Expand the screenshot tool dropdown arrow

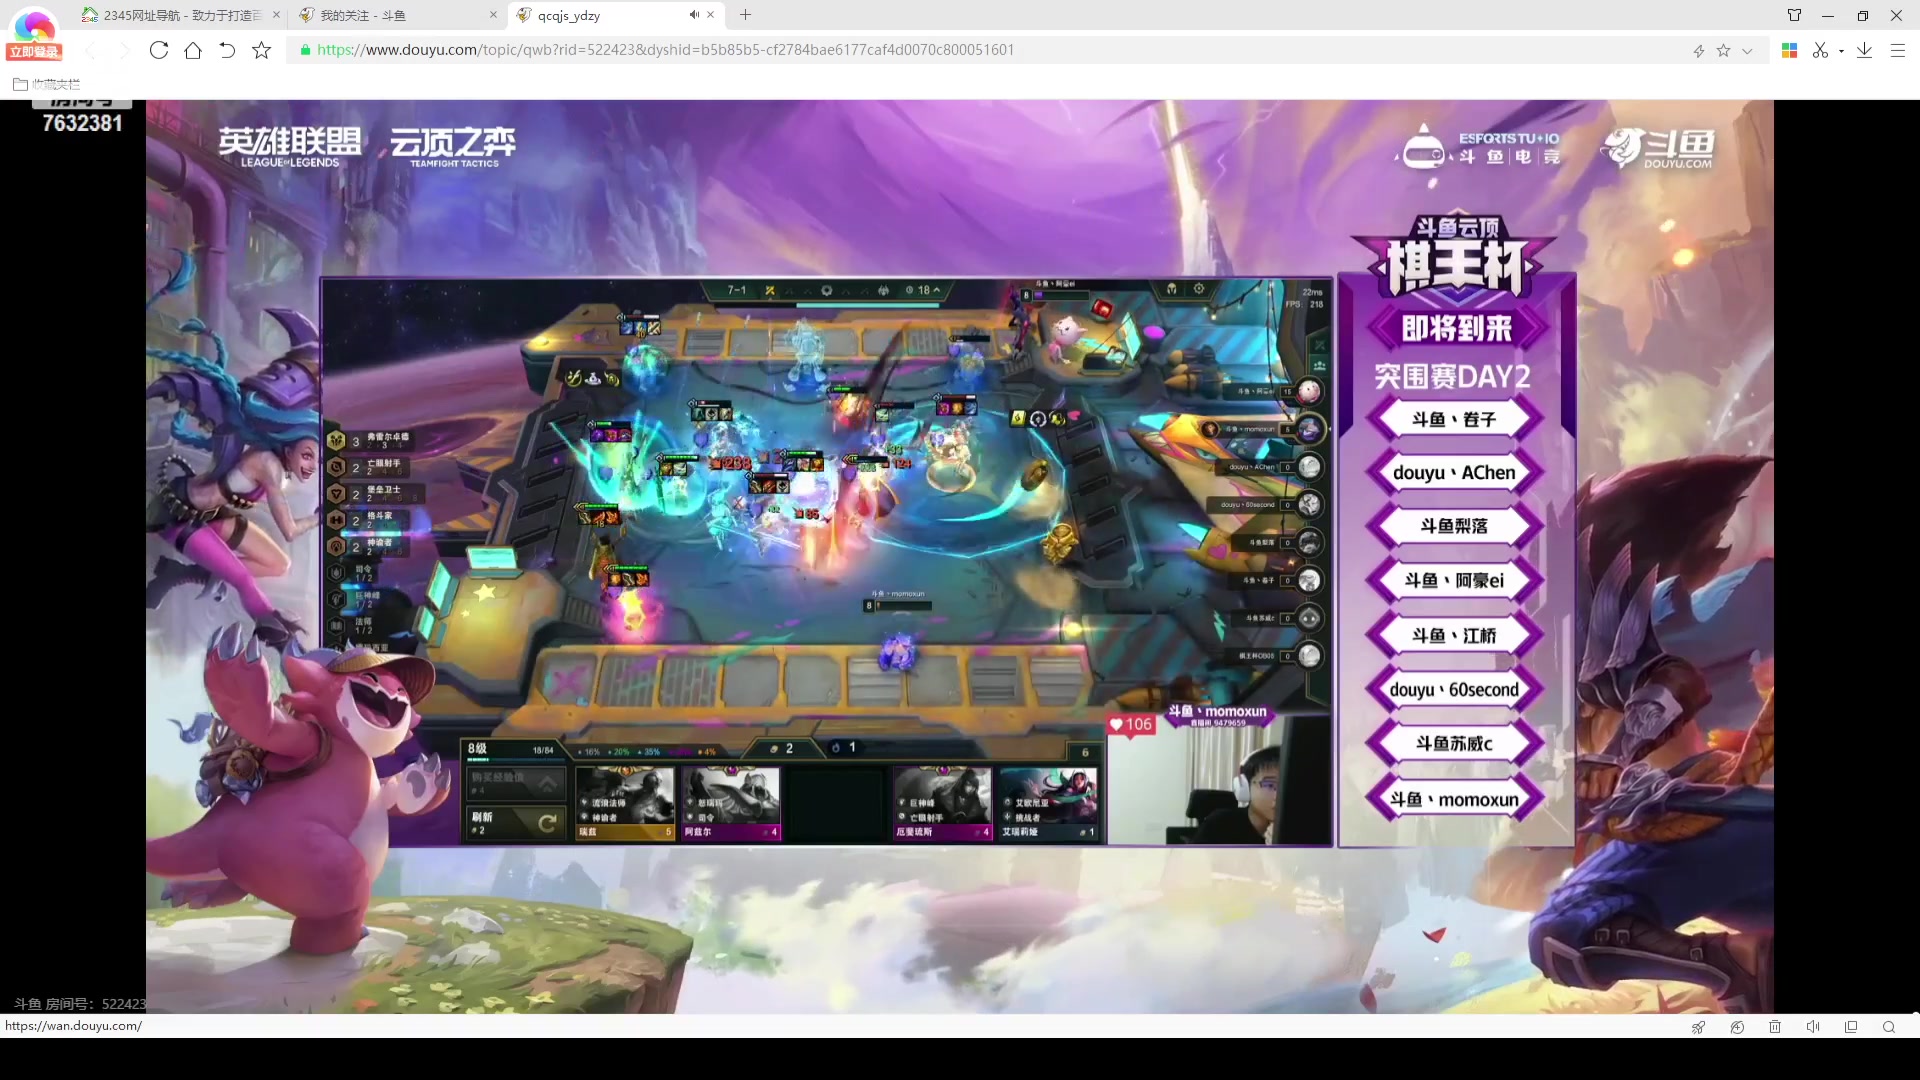pos(1841,51)
